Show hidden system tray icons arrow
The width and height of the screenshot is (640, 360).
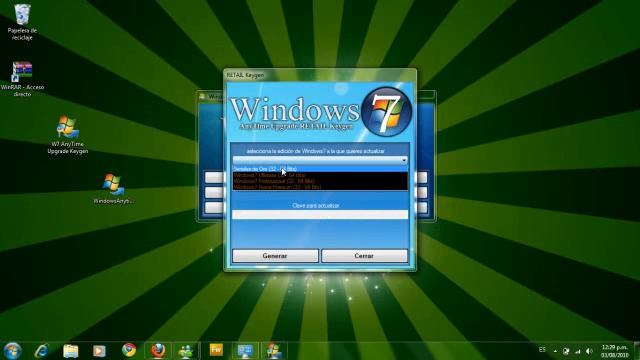tap(555, 351)
